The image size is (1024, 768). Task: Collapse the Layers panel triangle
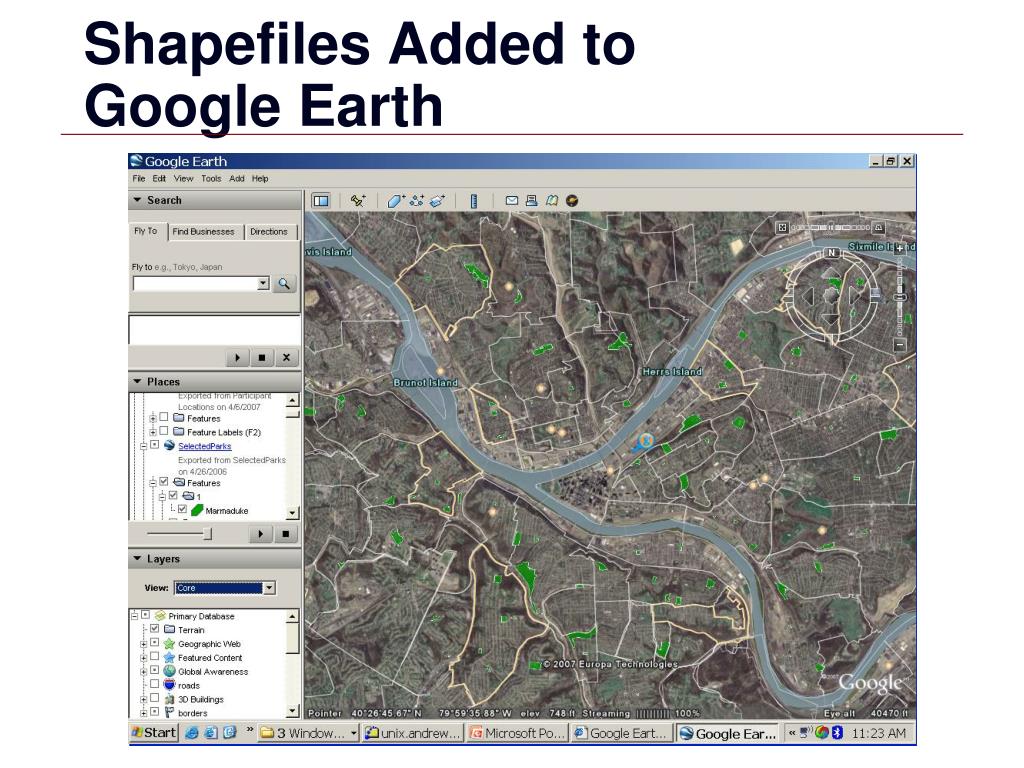click(x=138, y=558)
